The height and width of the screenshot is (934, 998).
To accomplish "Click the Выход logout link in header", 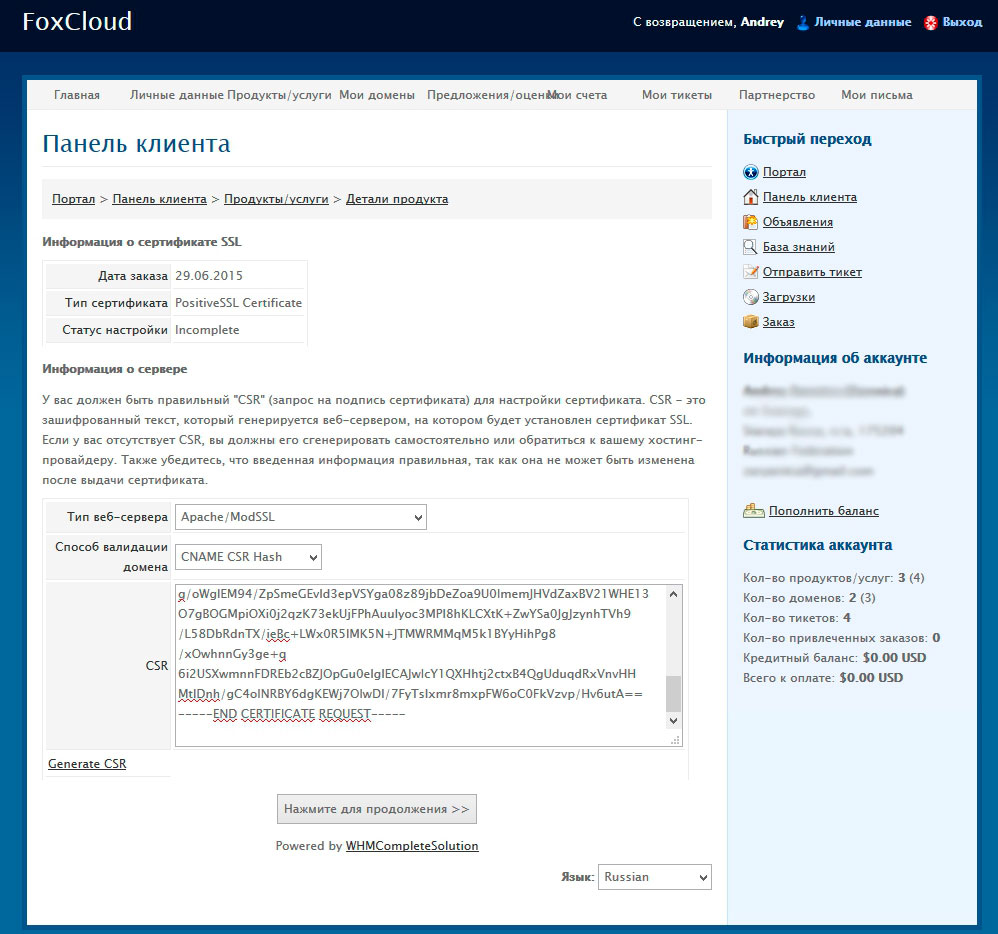I will pyautogui.click(x=962, y=22).
